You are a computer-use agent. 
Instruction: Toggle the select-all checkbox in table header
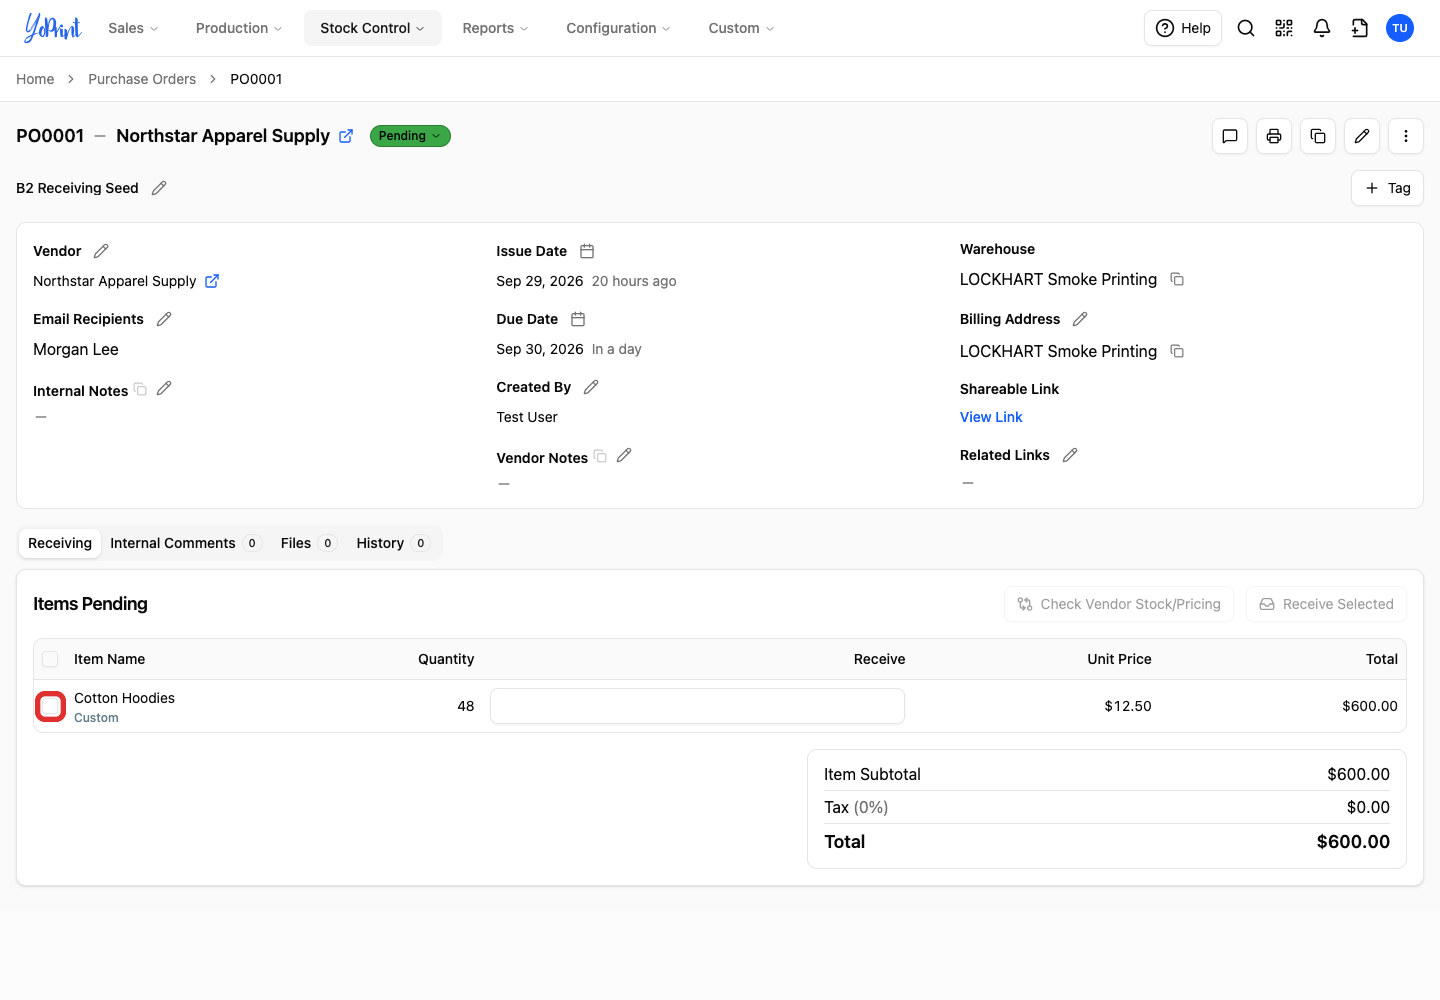(x=50, y=659)
